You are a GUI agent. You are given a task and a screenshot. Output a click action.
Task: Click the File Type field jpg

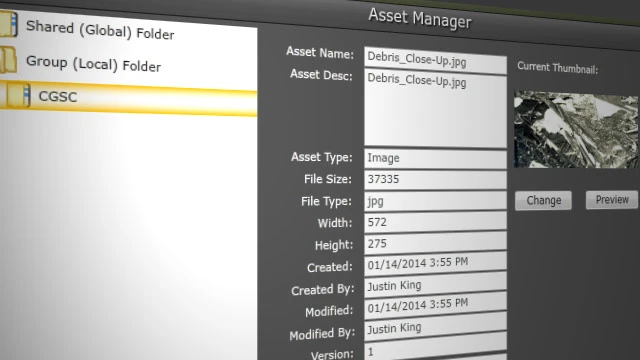pos(435,201)
